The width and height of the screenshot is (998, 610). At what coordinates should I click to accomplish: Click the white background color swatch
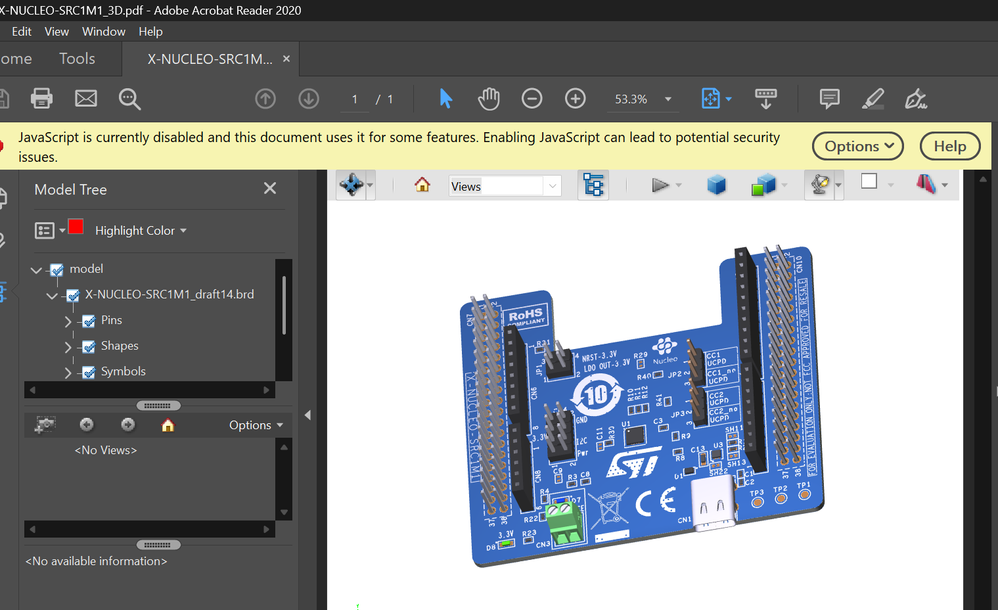pyautogui.click(x=869, y=181)
